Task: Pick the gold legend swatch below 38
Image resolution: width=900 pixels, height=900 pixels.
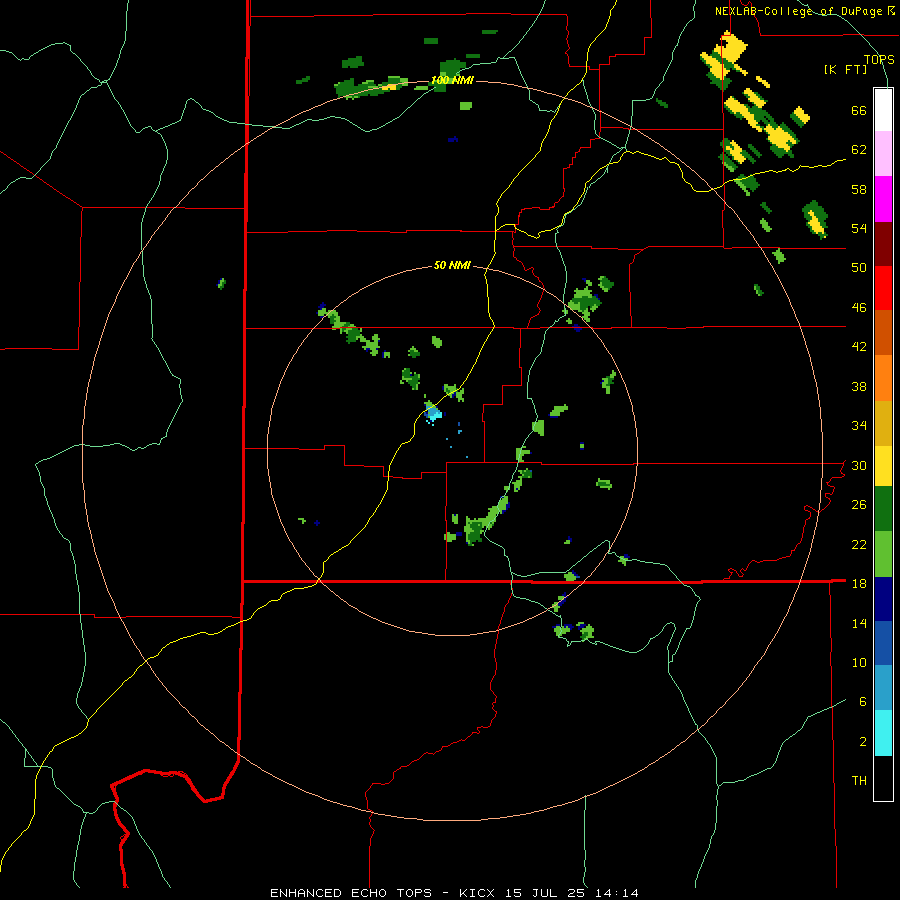Action: (x=883, y=424)
